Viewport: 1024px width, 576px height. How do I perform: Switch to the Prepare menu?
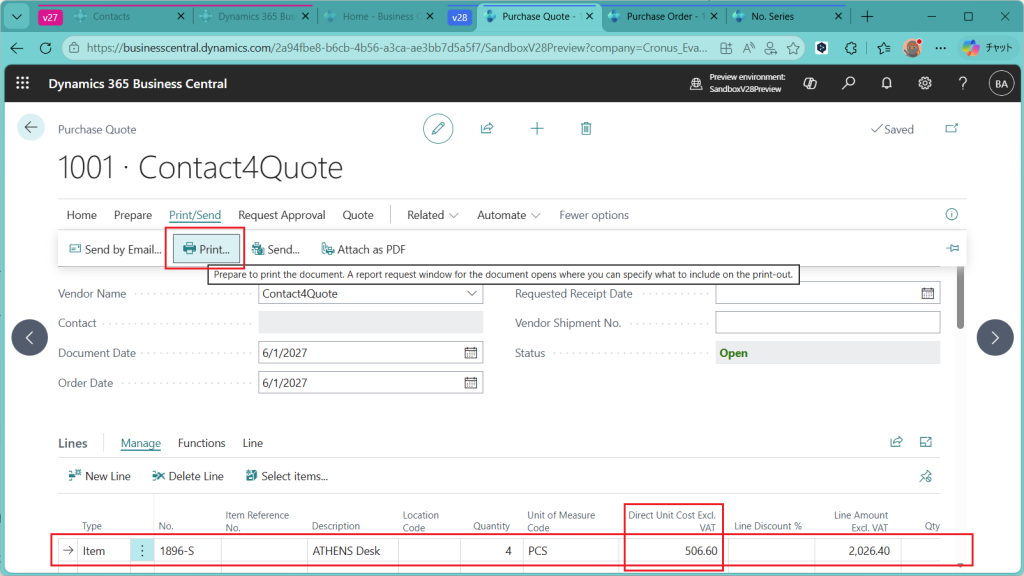133,215
